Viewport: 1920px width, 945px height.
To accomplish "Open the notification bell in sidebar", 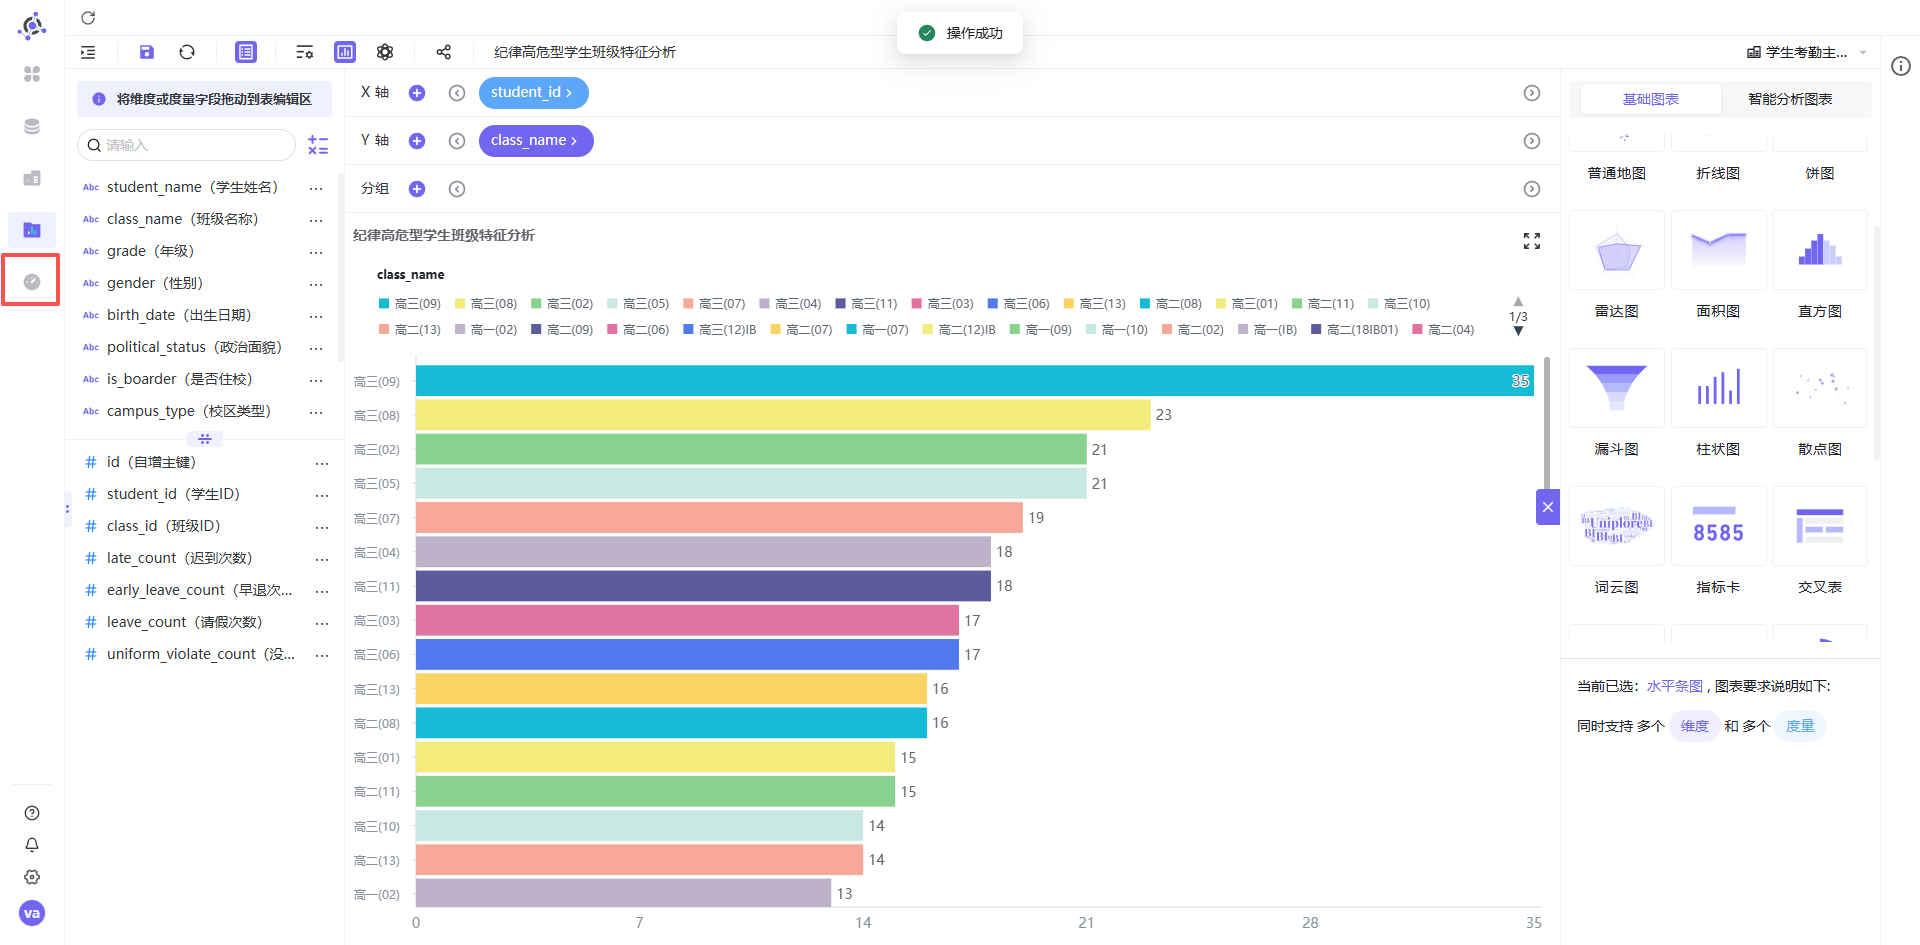I will (x=32, y=845).
